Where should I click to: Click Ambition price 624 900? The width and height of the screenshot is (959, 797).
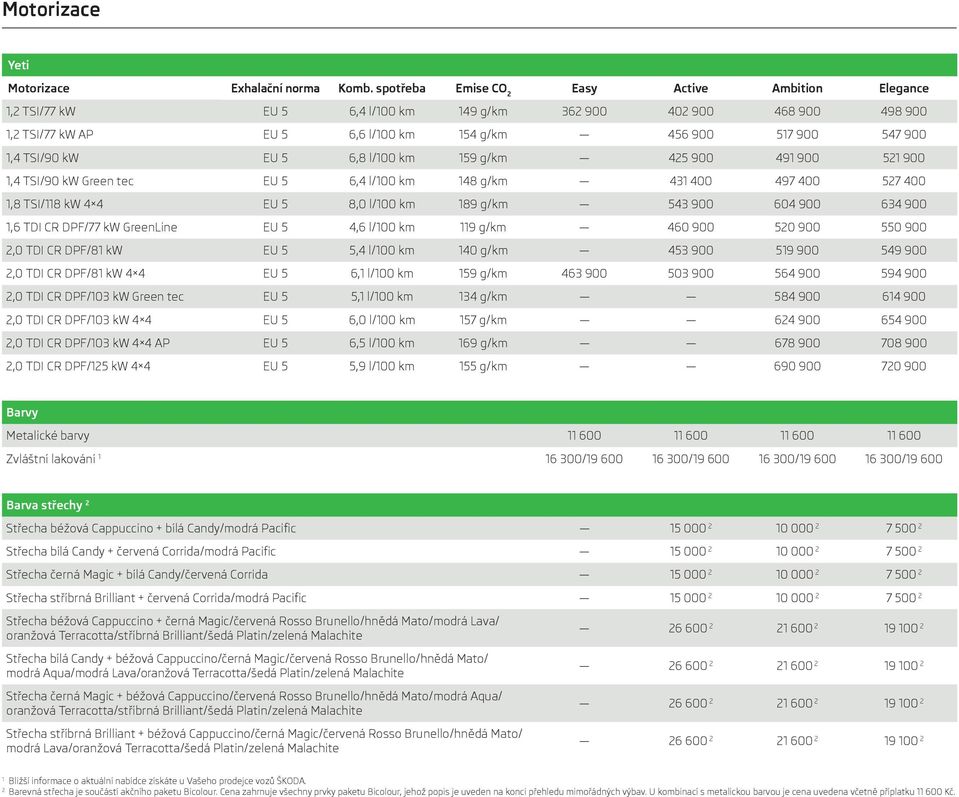click(x=797, y=320)
